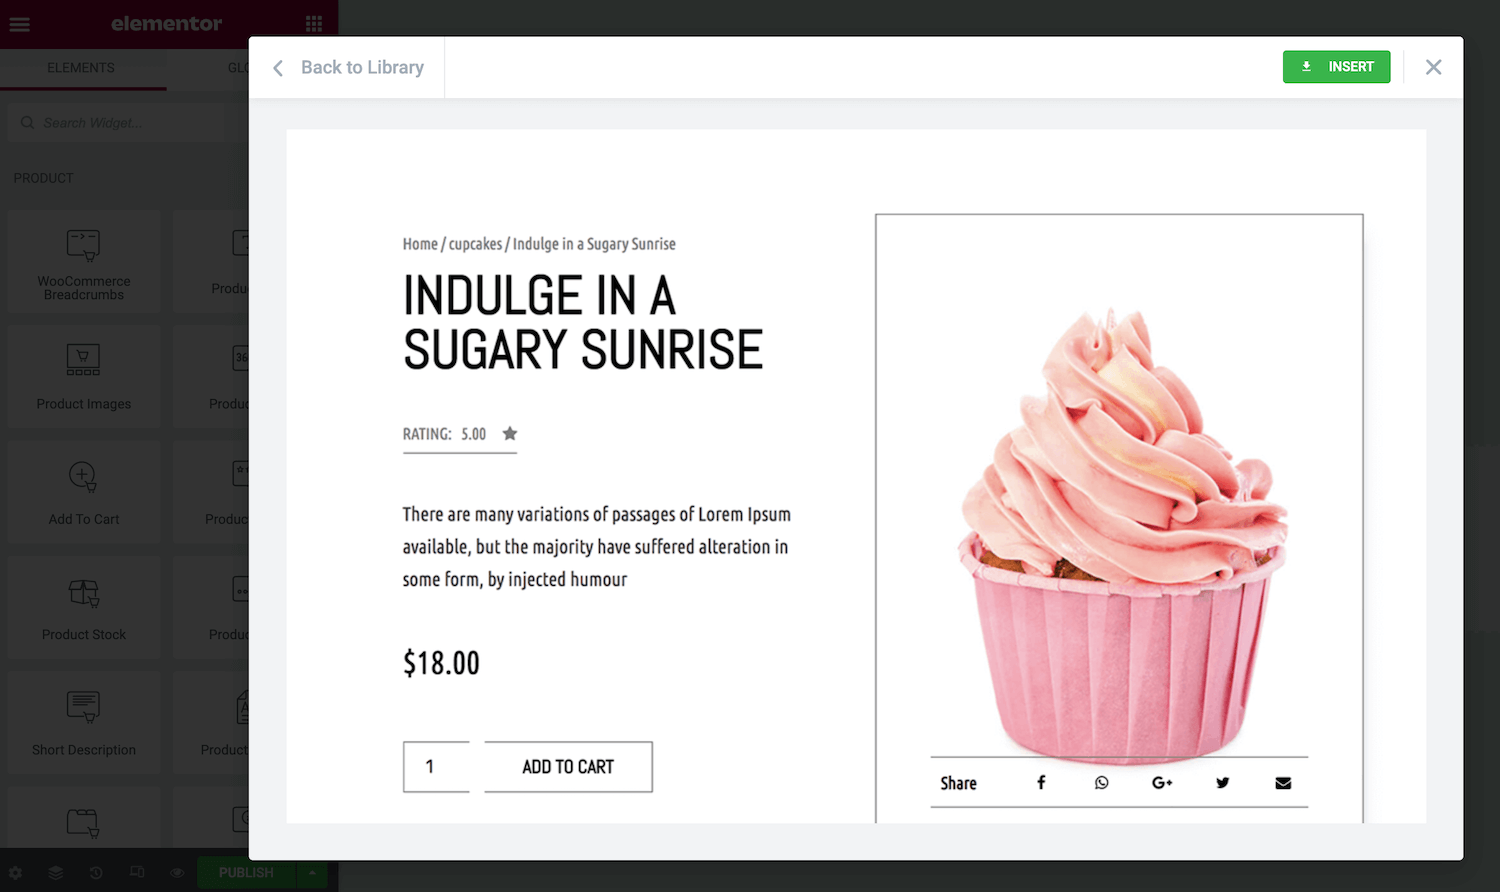Open the Elementor hamburger menu
Image resolution: width=1500 pixels, height=892 pixels.
pos(20,24)
